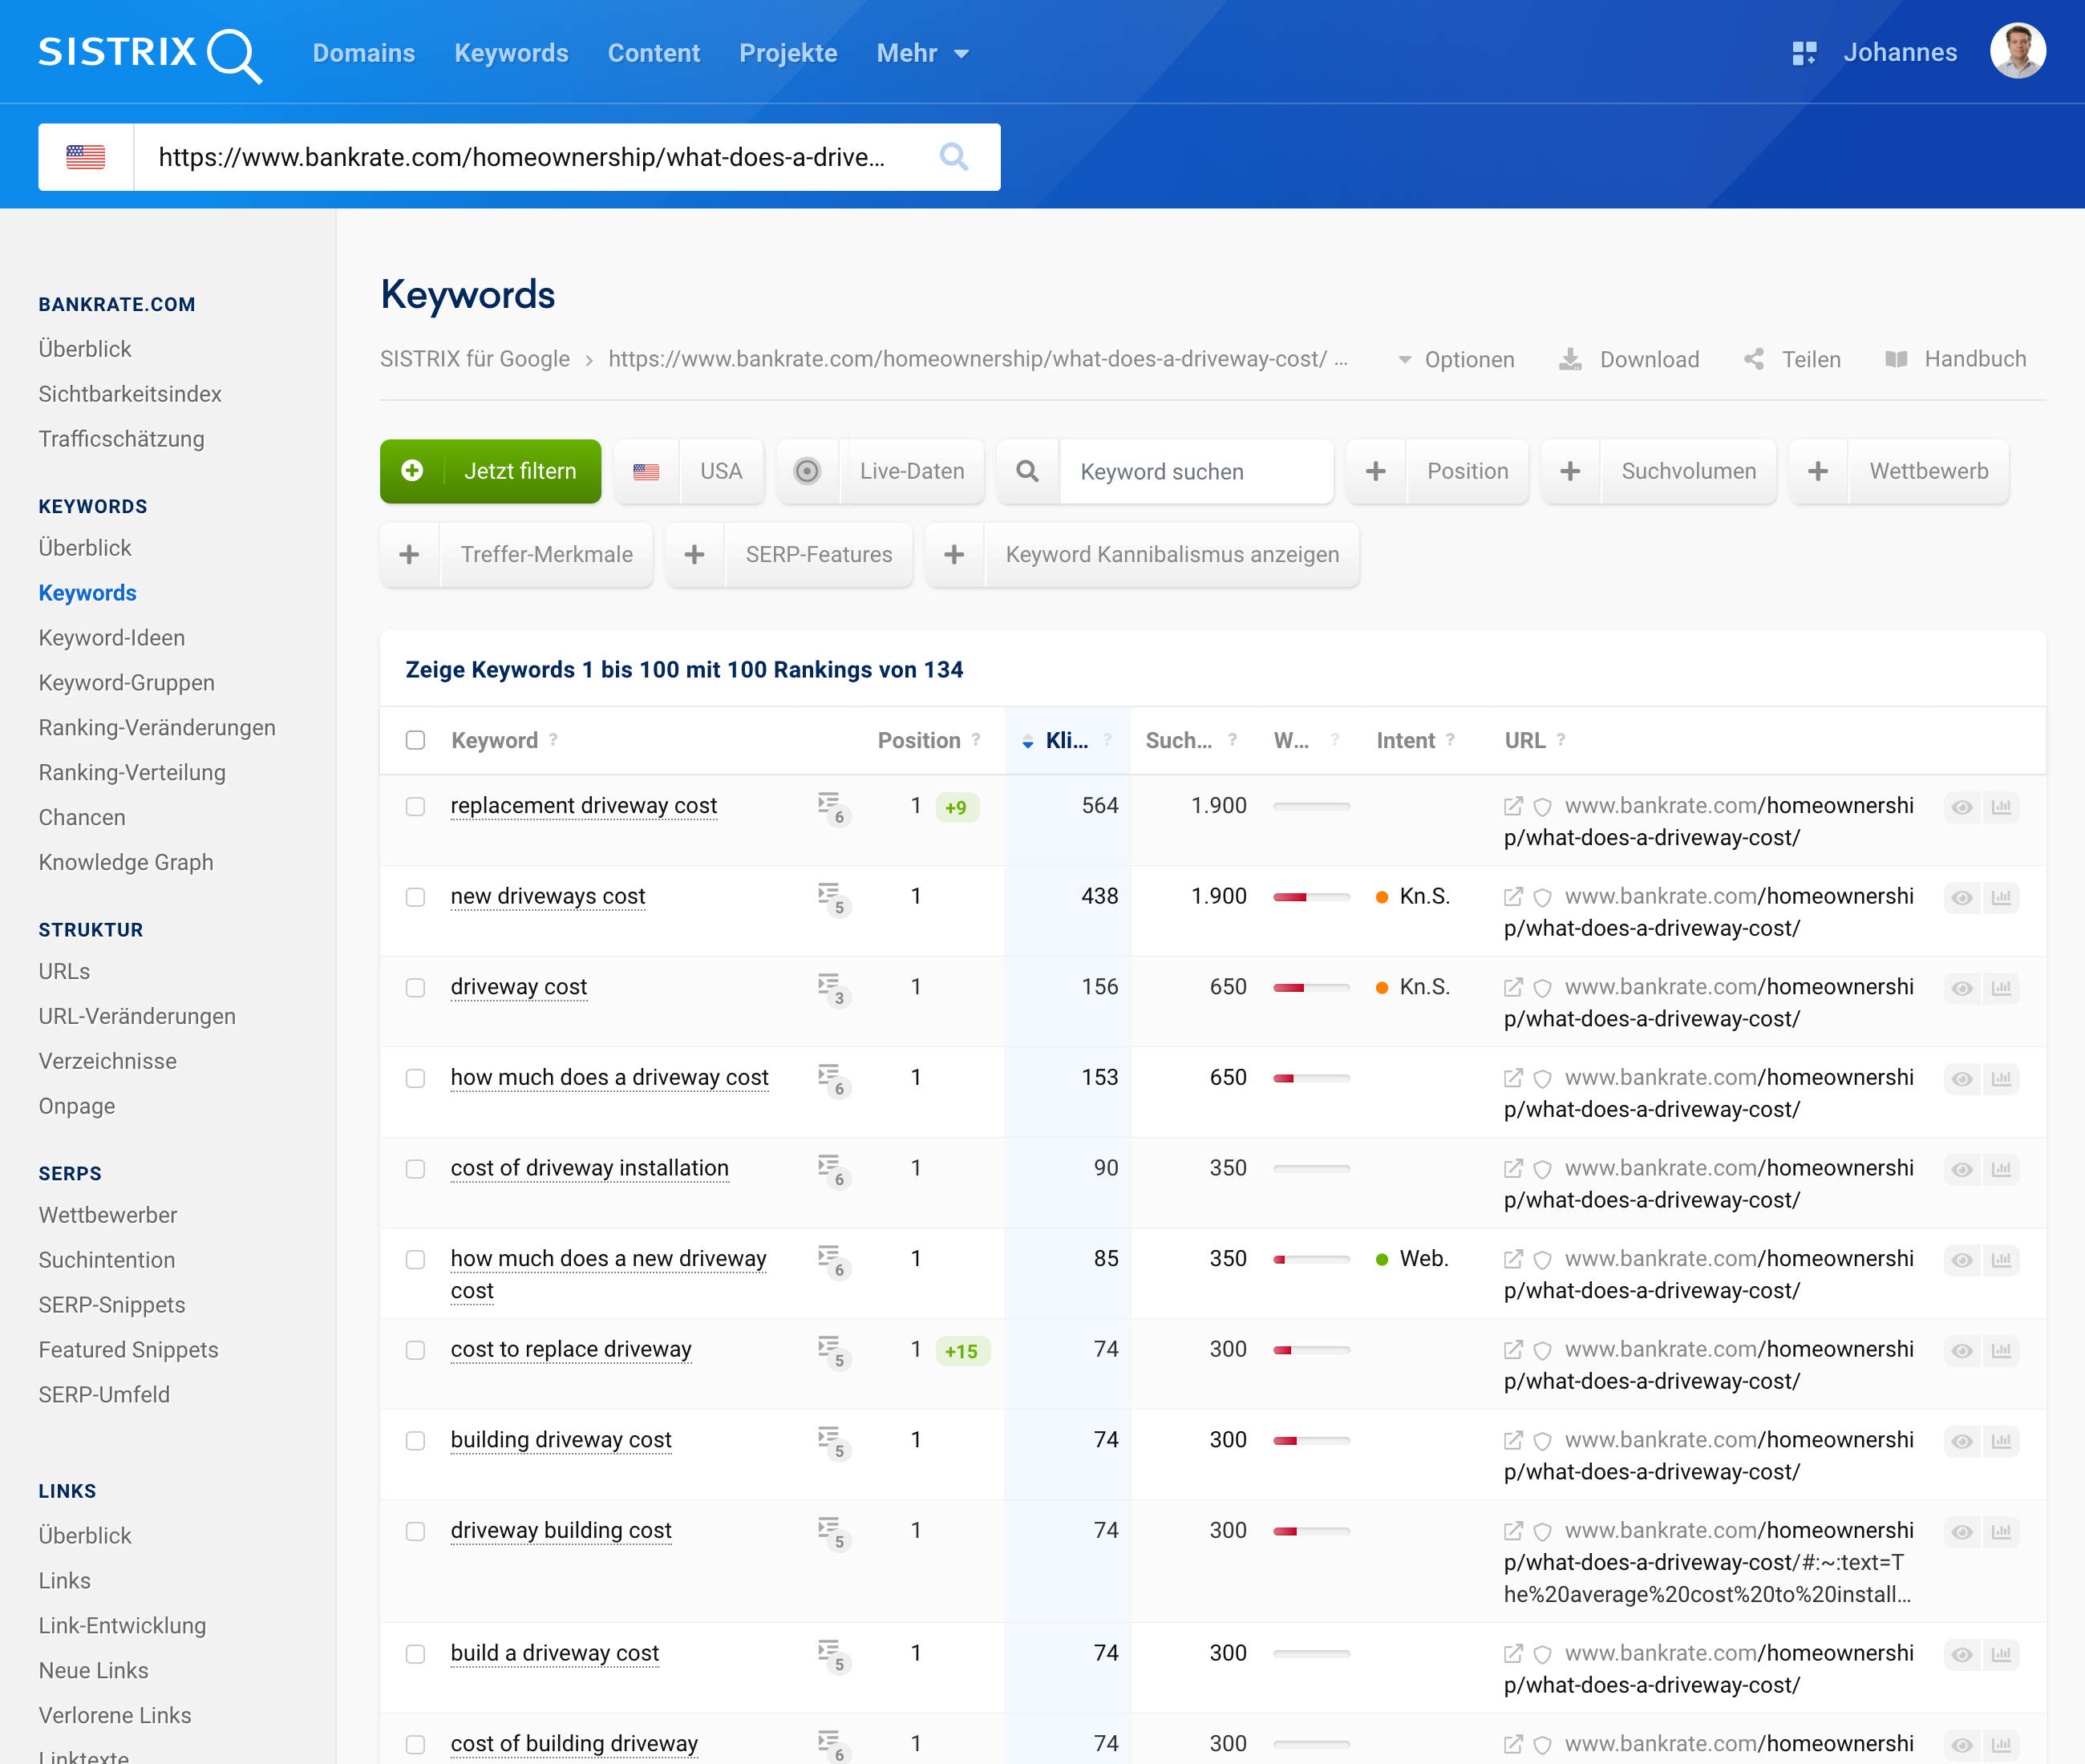Click SERP features icon for 'driveway cost'
This screenshot has width=2085, height=1764.
(x=830, y=987)
